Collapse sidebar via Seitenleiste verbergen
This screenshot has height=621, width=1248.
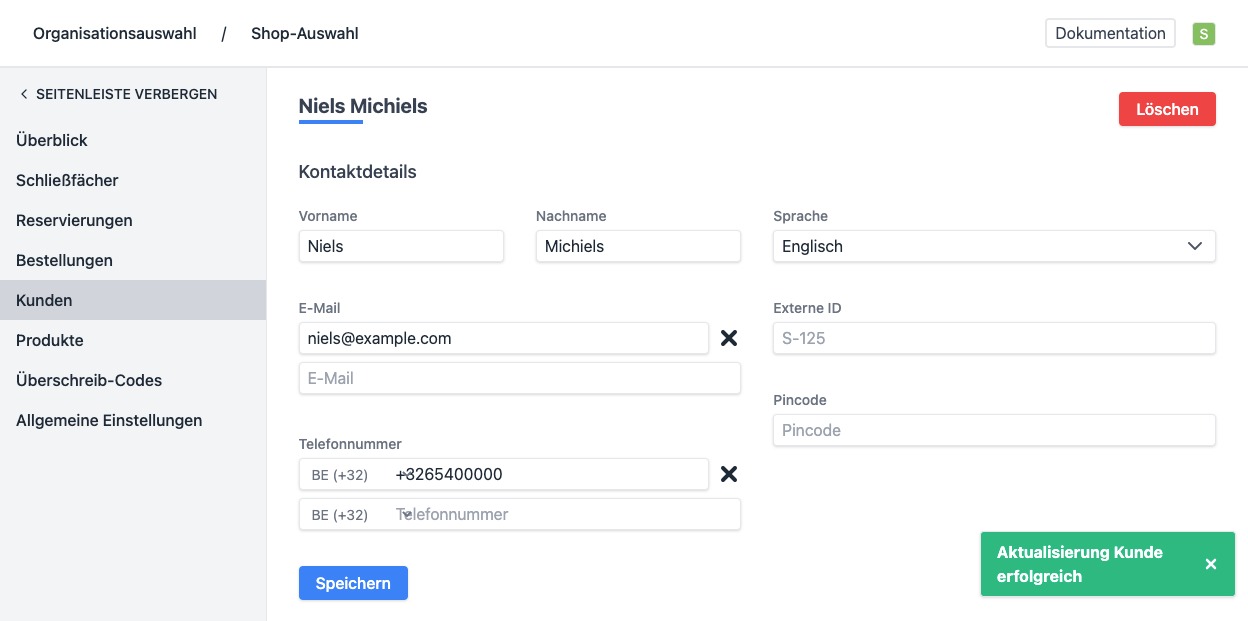(x=118, y=94)
